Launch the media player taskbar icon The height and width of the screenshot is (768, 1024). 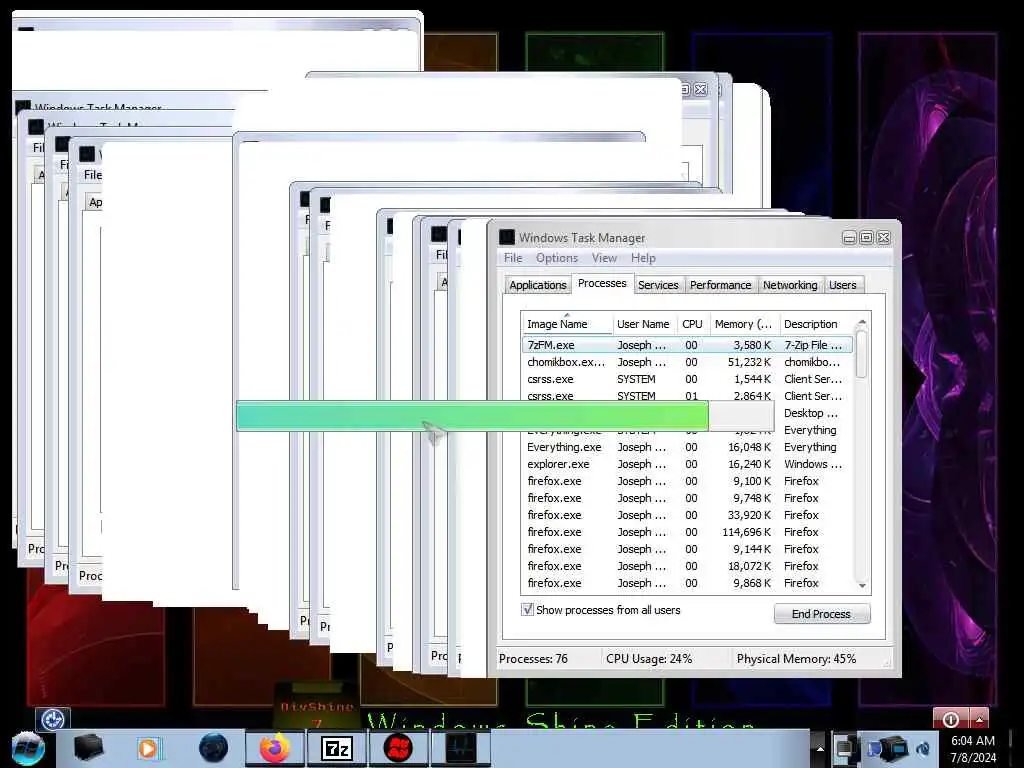148,748
